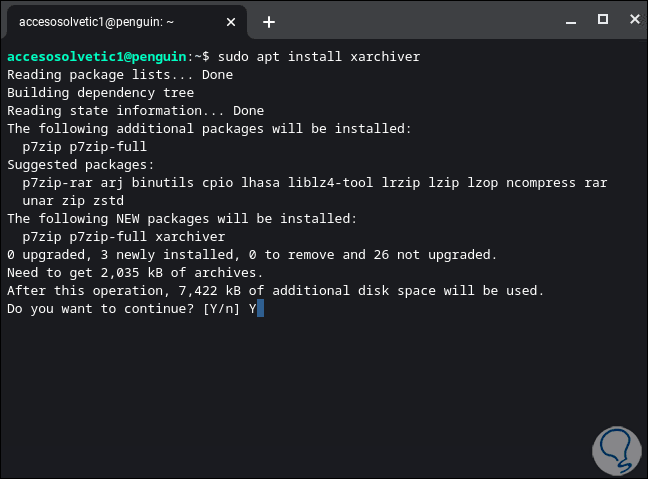Image resolution: width=648 pixels, height=479 pixels.
Task: Click the 'Reading state information... Done' line
Action: point(135,111)
